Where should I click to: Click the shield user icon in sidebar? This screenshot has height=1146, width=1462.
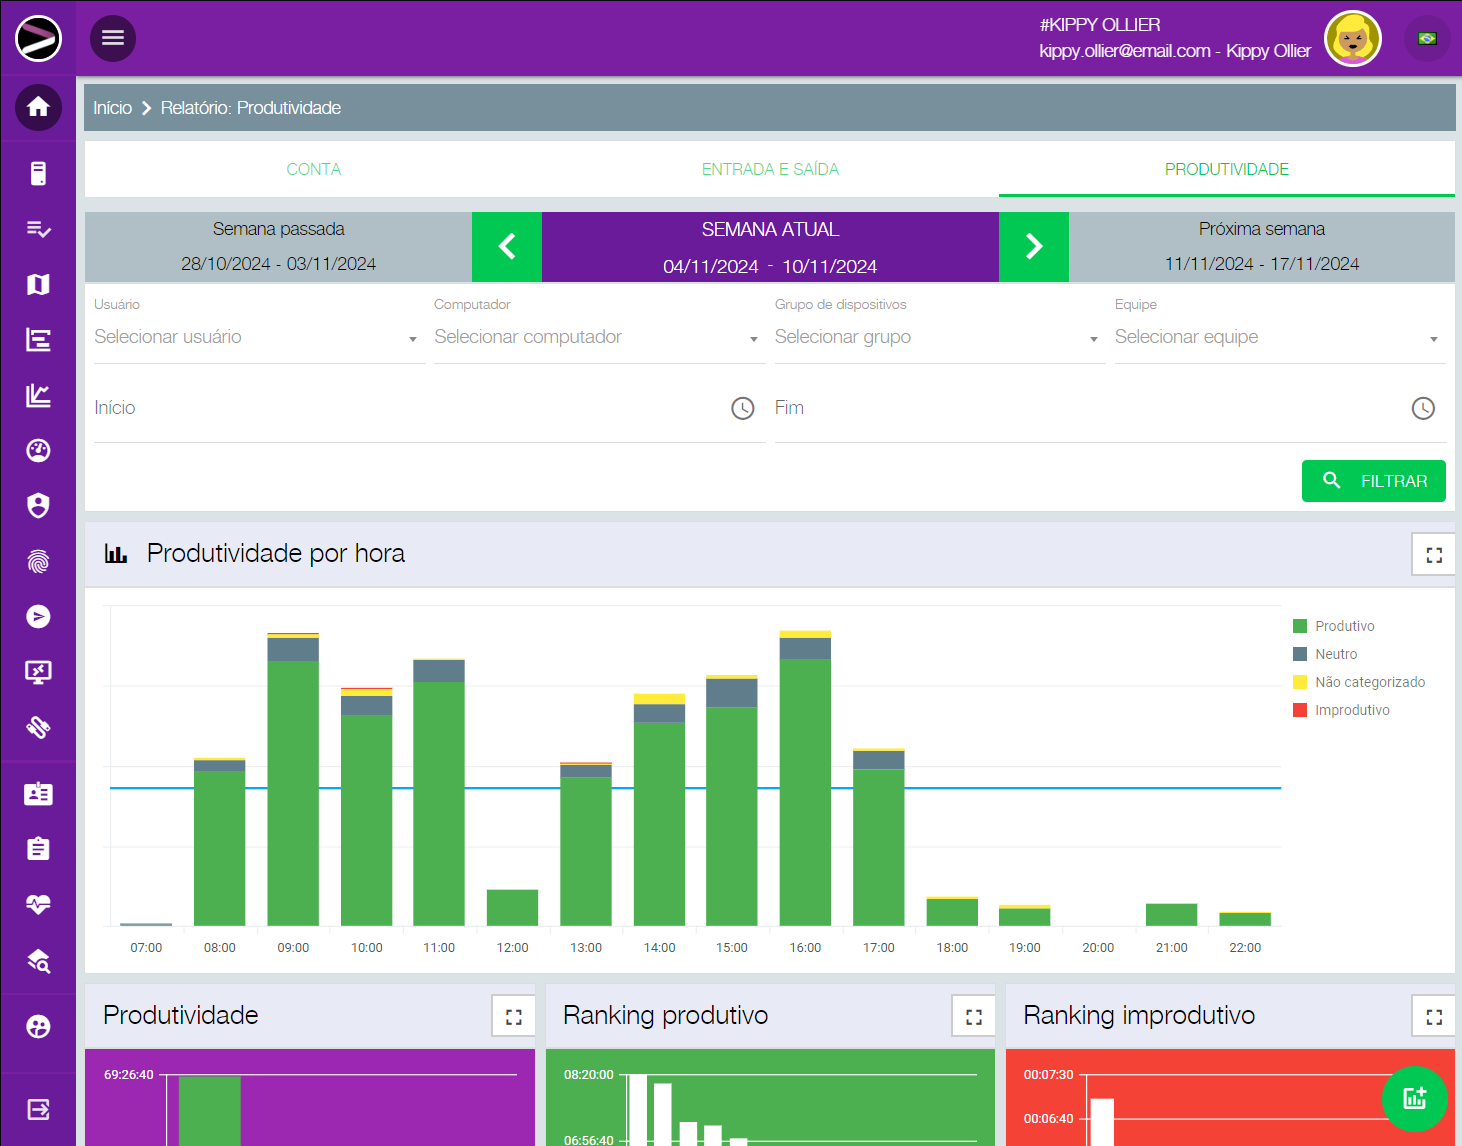(38, 506)
